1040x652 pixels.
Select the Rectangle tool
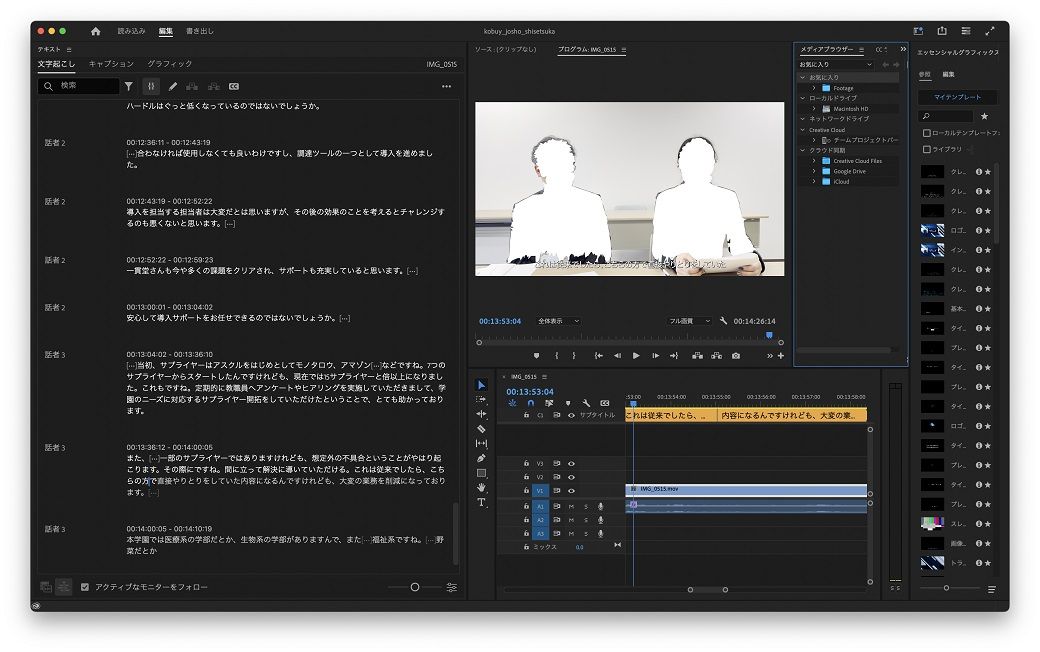(482, 473)
